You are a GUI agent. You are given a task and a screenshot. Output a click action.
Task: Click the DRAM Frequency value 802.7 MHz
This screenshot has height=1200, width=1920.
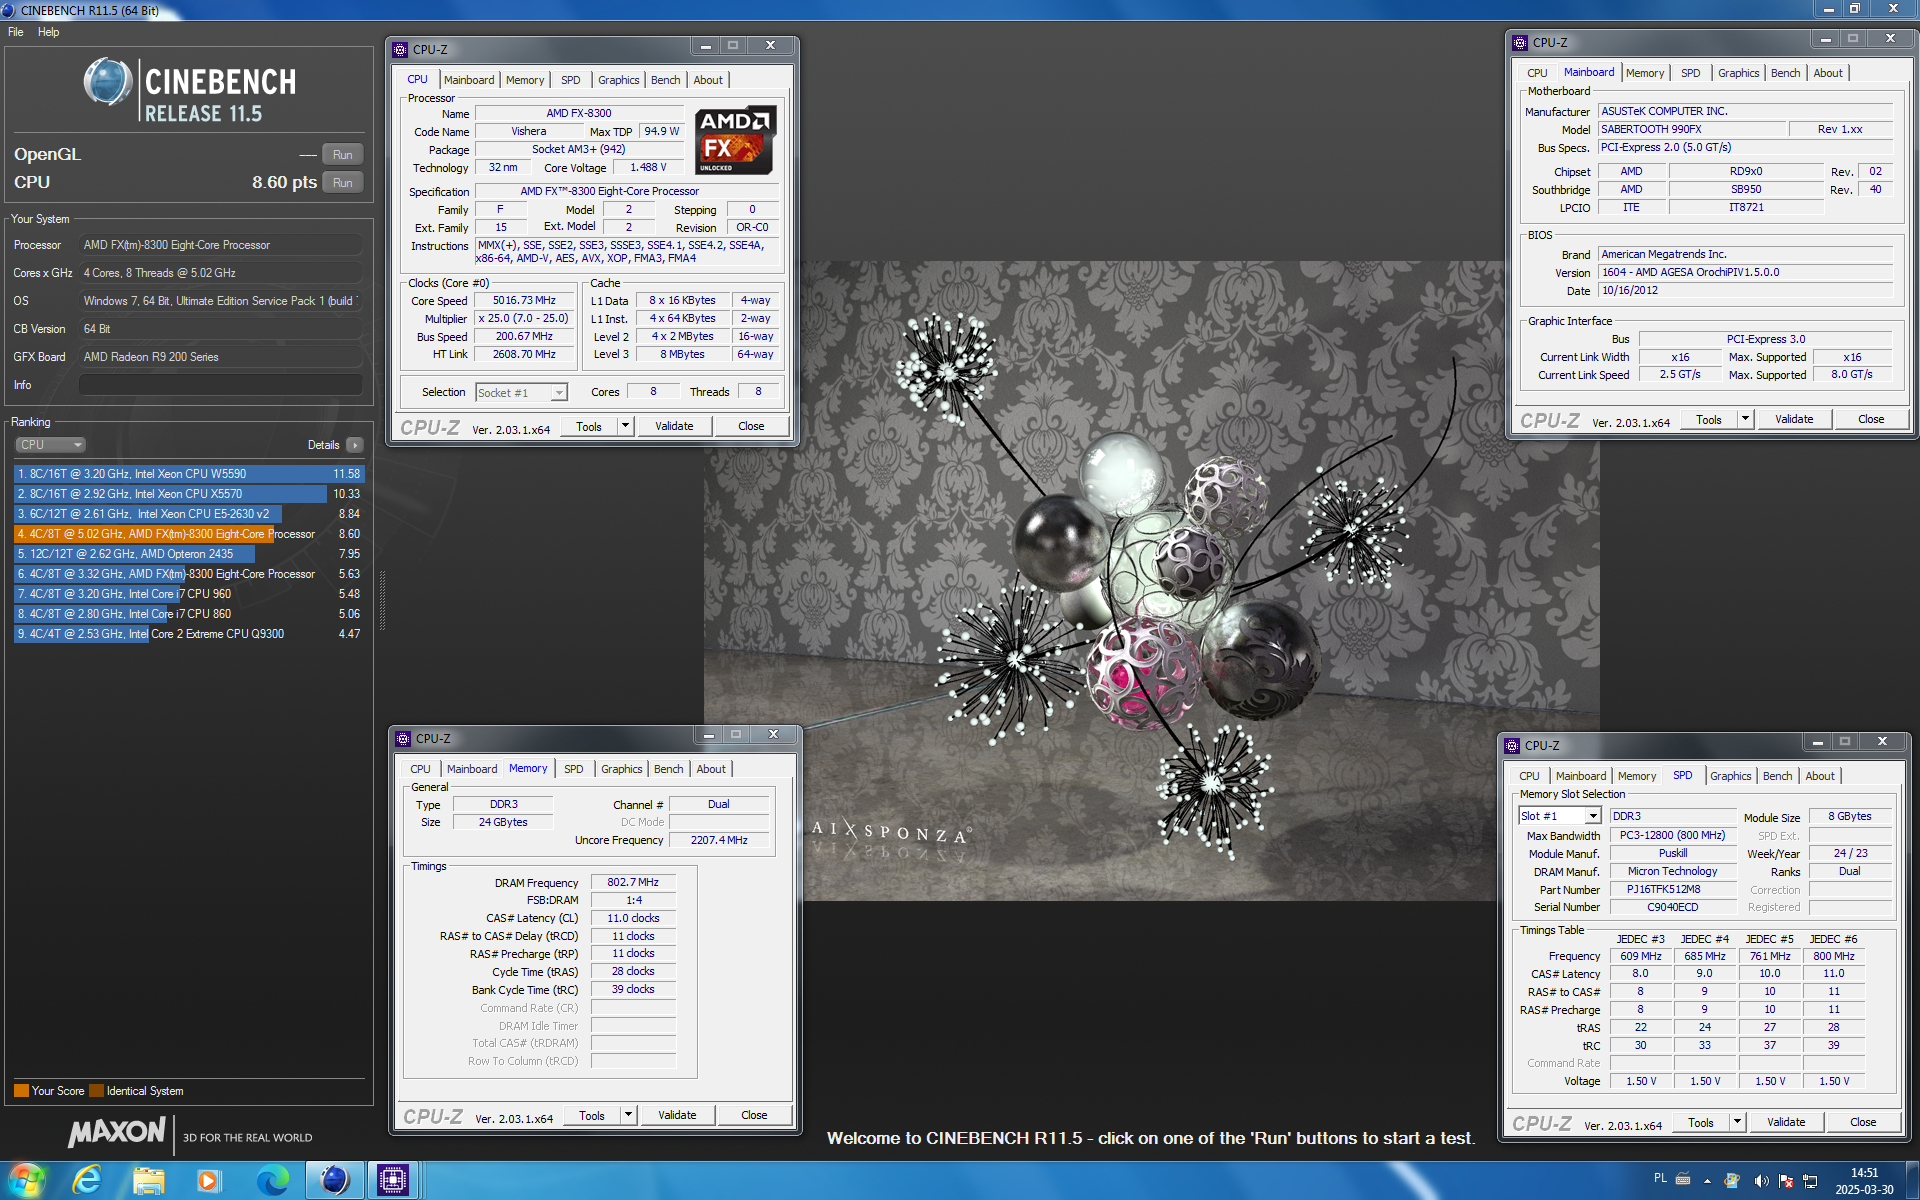pyautogui.click(x=633, y=882)
